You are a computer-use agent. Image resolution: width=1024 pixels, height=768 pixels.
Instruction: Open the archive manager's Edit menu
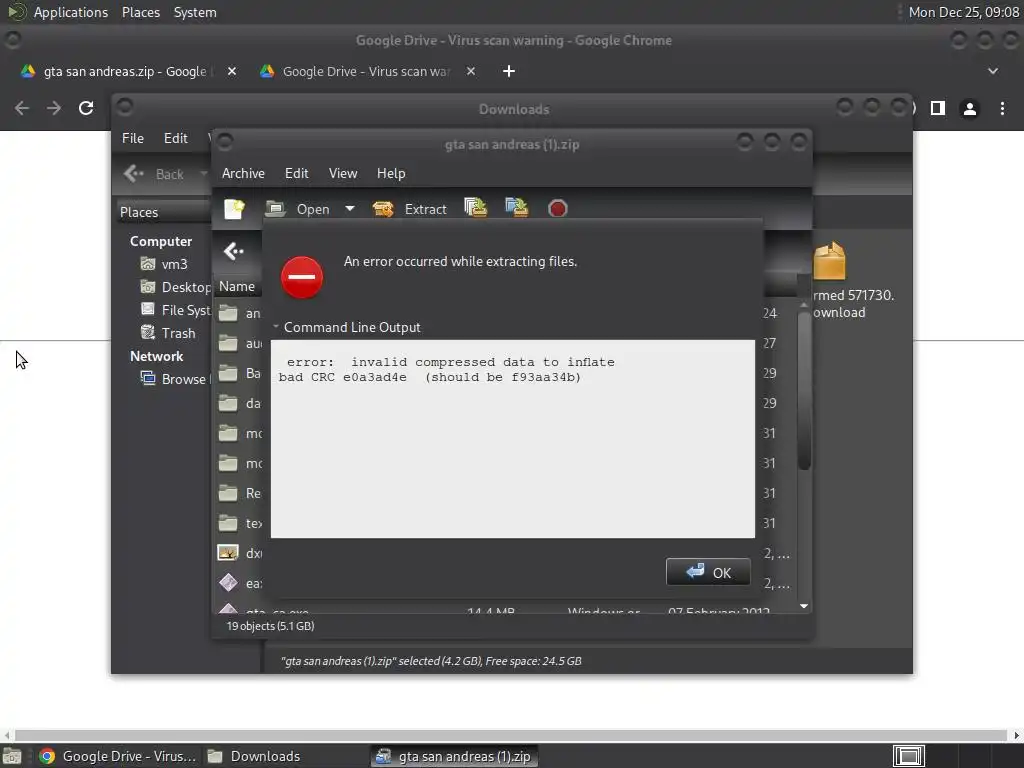[296, 173]
